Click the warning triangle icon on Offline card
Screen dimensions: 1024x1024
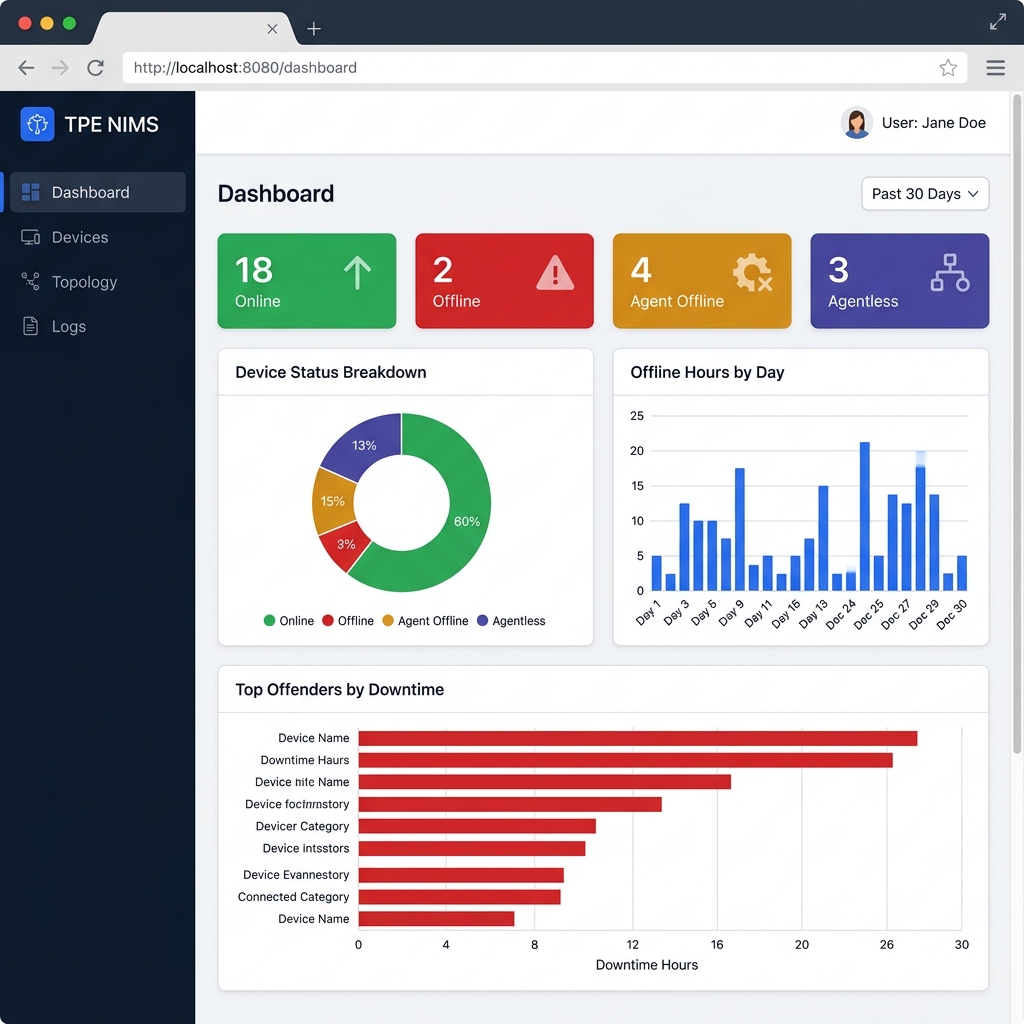pos(555,273)
